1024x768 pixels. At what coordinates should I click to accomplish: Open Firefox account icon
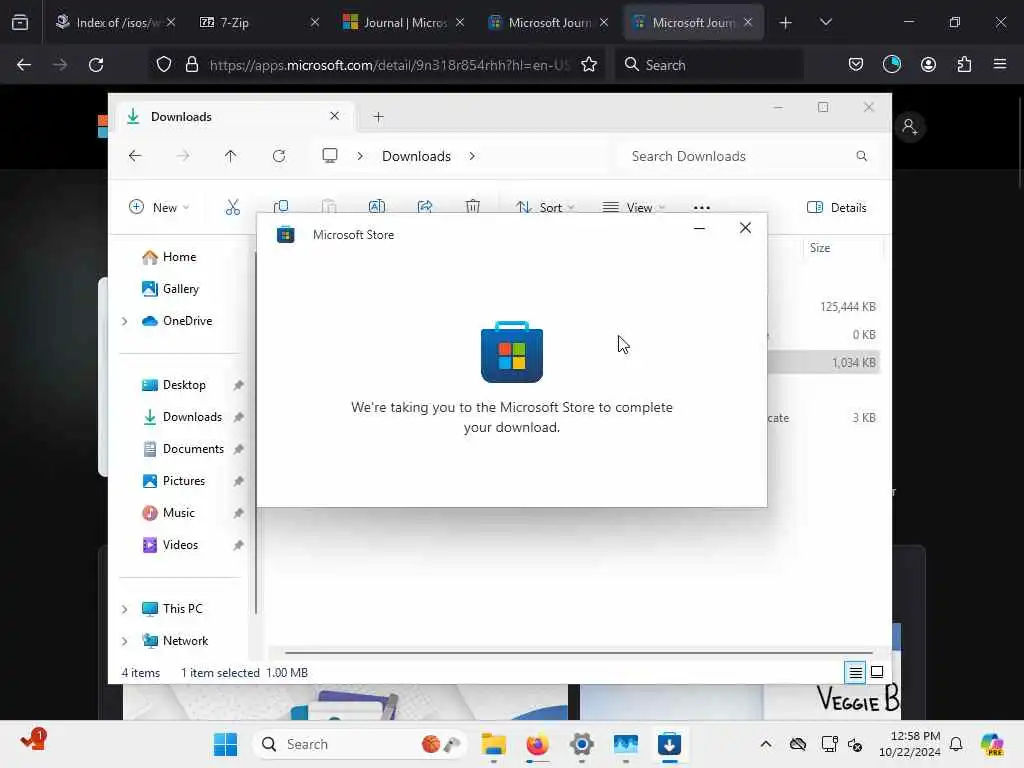pyautogui.click(x=928, y=65)
